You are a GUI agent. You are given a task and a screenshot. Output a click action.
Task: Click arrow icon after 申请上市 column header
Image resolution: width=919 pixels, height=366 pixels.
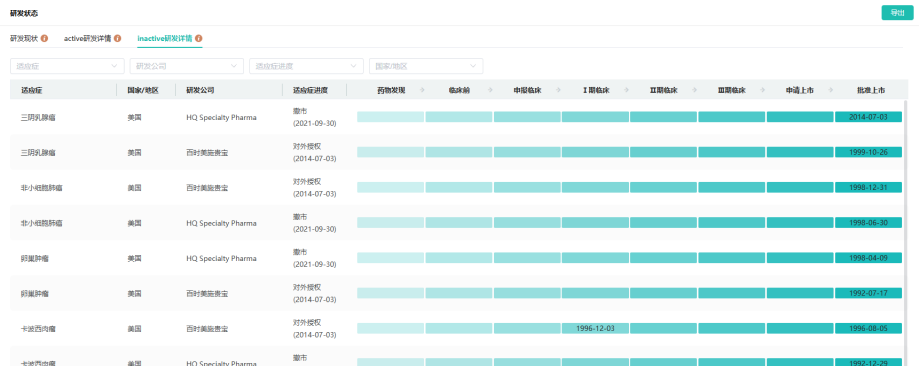pos(830,90)
